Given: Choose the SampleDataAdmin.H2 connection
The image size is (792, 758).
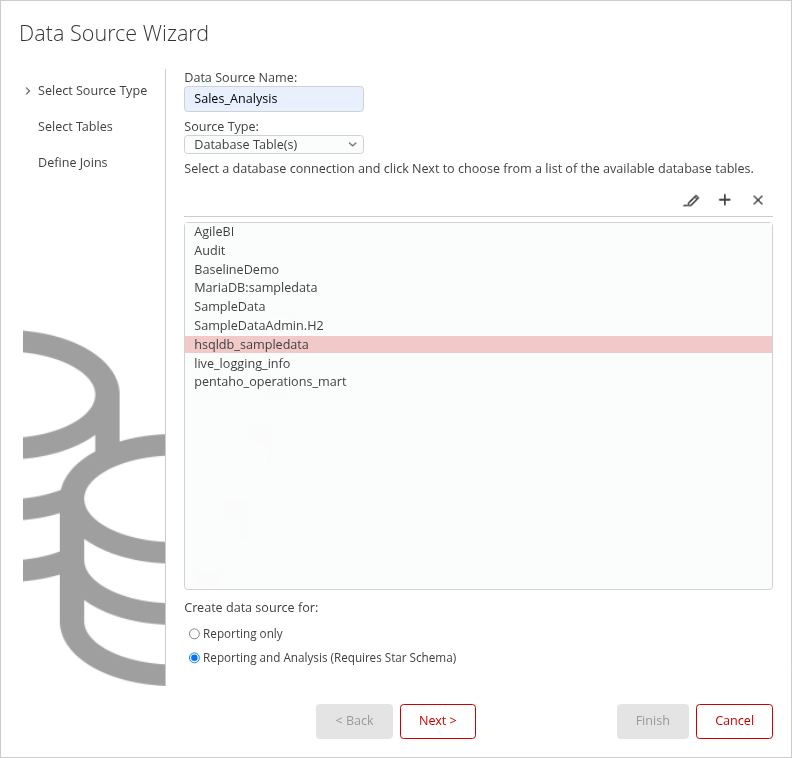Looking at the screenshot, I should click(258, 326).
